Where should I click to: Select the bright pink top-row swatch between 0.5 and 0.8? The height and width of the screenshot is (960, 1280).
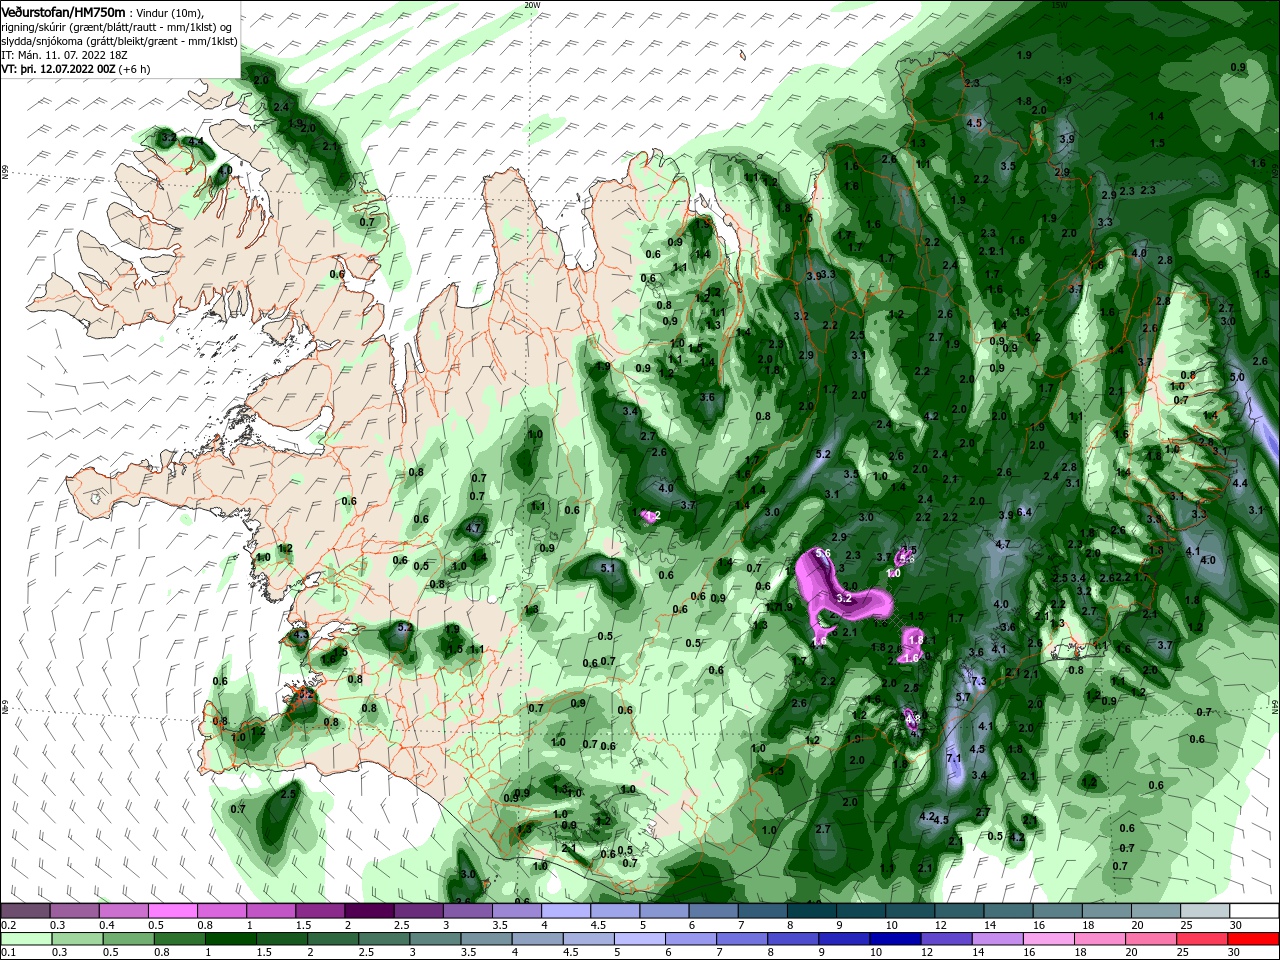click(x=172, y=911)
